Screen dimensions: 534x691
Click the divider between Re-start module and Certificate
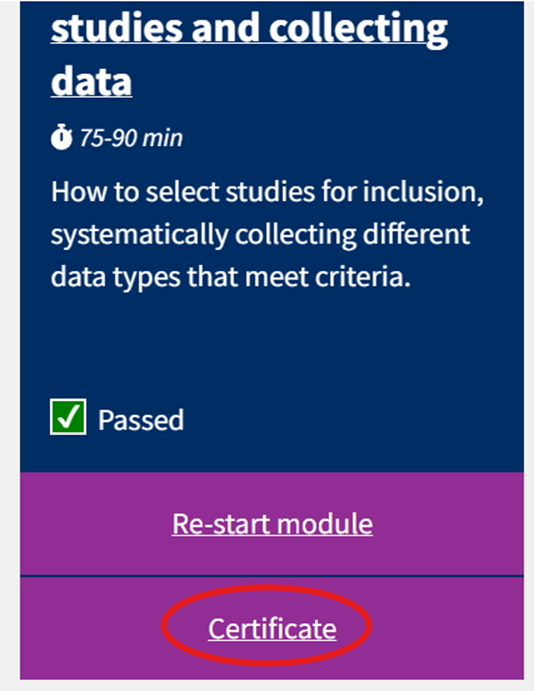point(272,576)
